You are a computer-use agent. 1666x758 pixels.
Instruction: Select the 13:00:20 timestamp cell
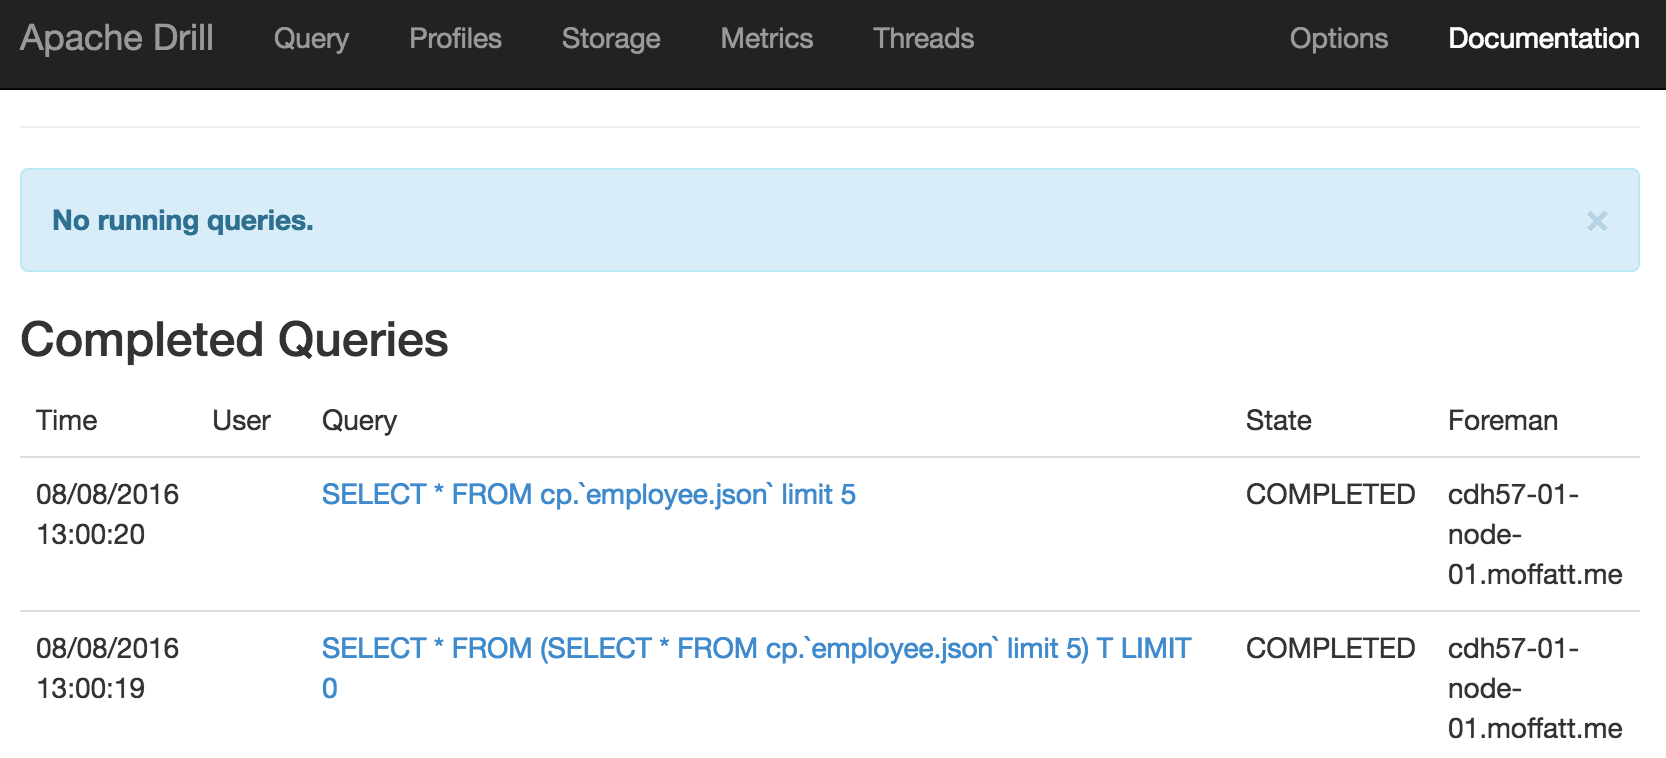107,514
